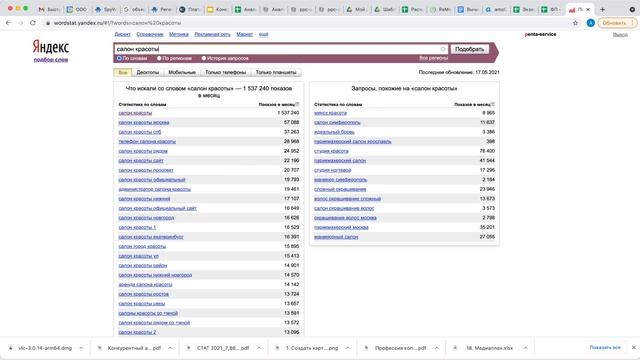This screenshot has height=360, width=640.
Task: Expand options for vlc-3.0.14-arm64.dmg download
Action: [x=81, y=348]
